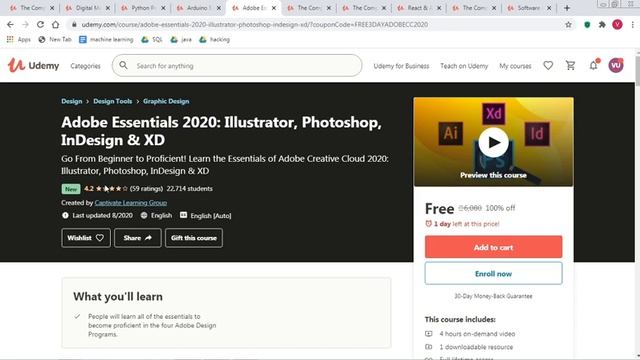Viewport: 640px width, 360px height.
Task: Open the Categories menu
Action: tap(85, 66)
